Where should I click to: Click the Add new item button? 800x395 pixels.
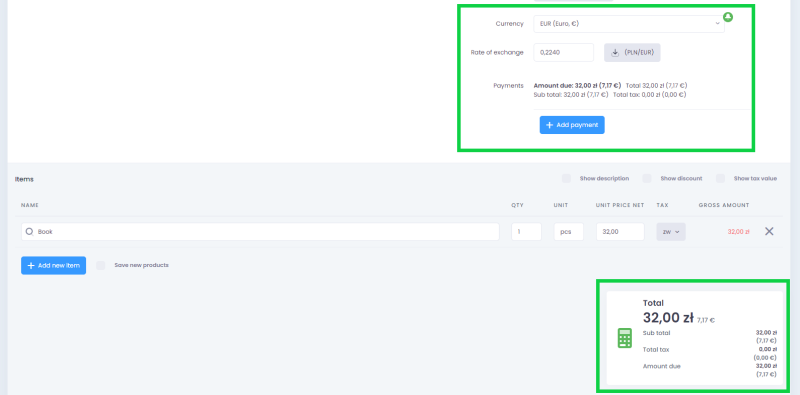pyautogui.click(x=54, y=265)
